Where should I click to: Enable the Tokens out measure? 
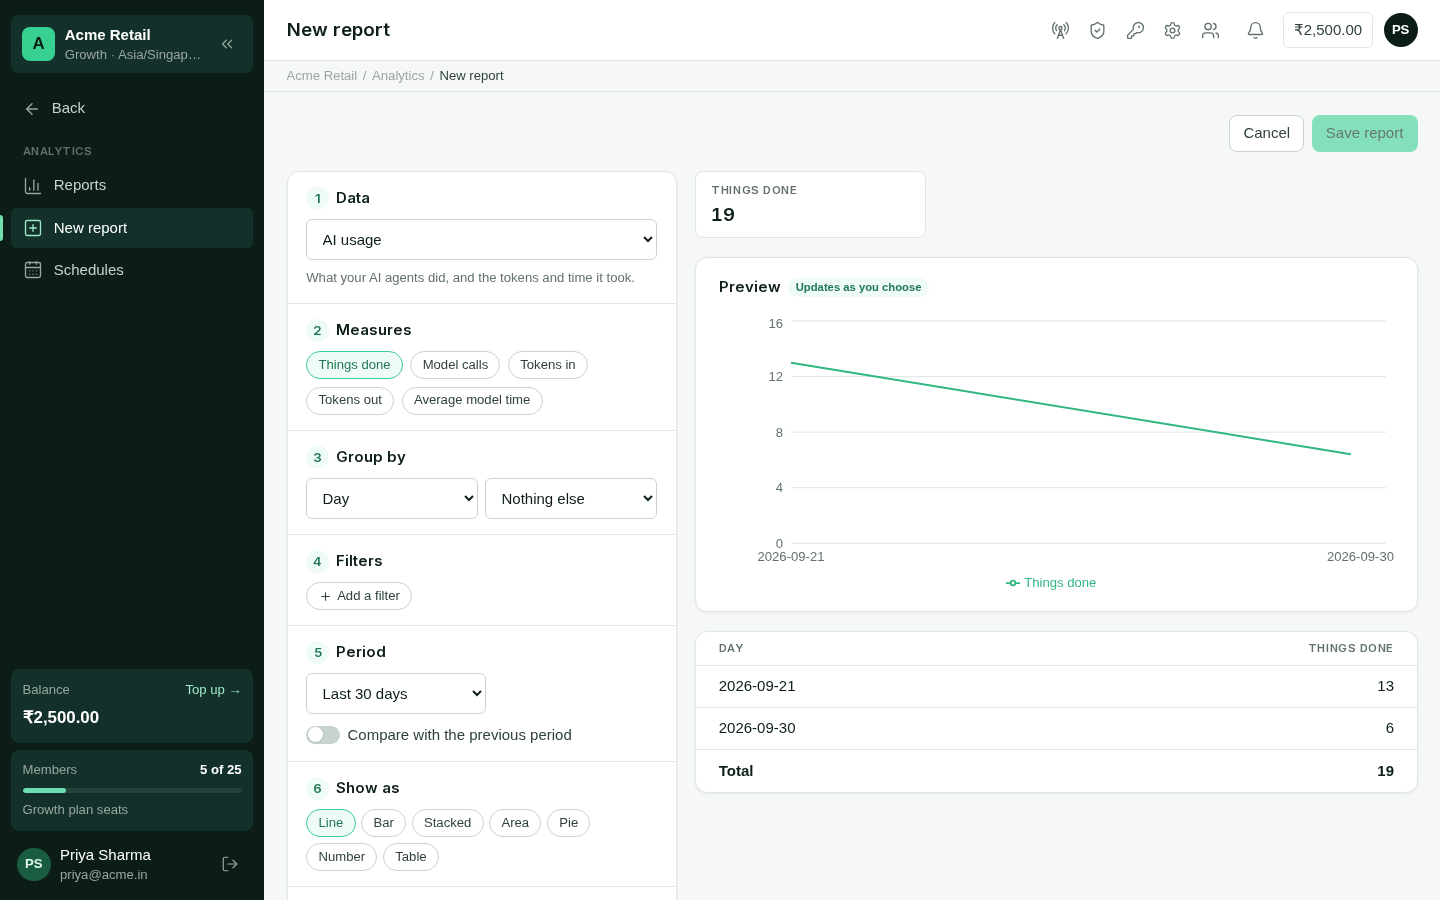(350, 400)
